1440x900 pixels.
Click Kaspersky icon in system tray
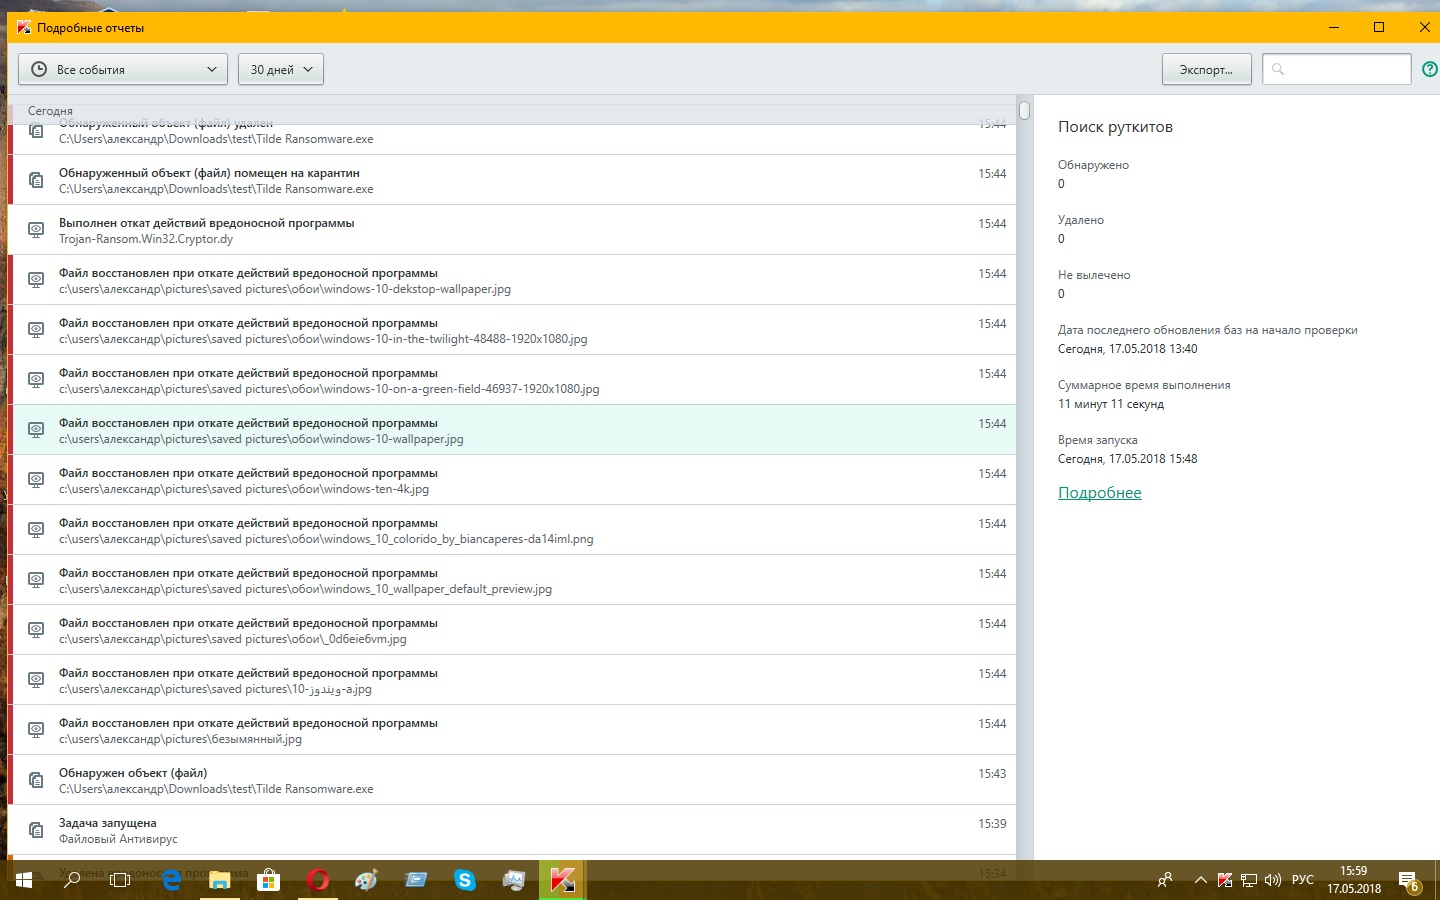point(1225,880)
